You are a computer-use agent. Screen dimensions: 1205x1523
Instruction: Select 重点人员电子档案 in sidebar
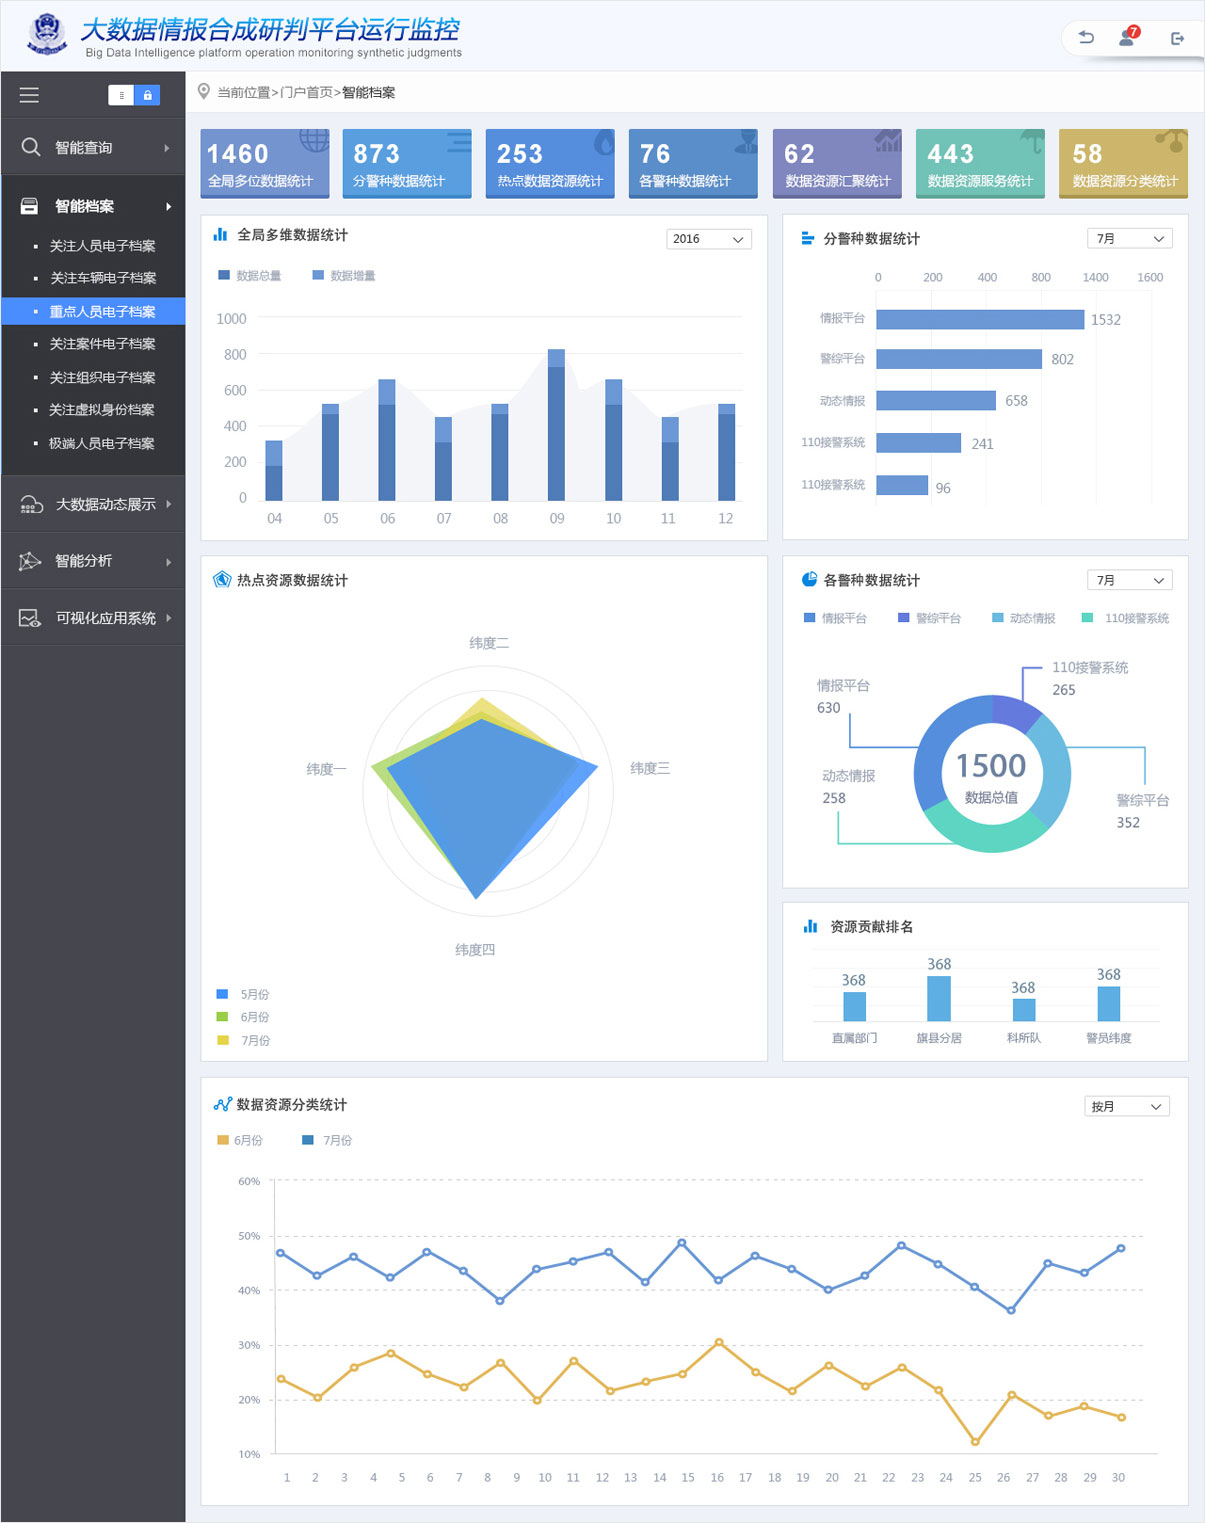click(102, 311)
